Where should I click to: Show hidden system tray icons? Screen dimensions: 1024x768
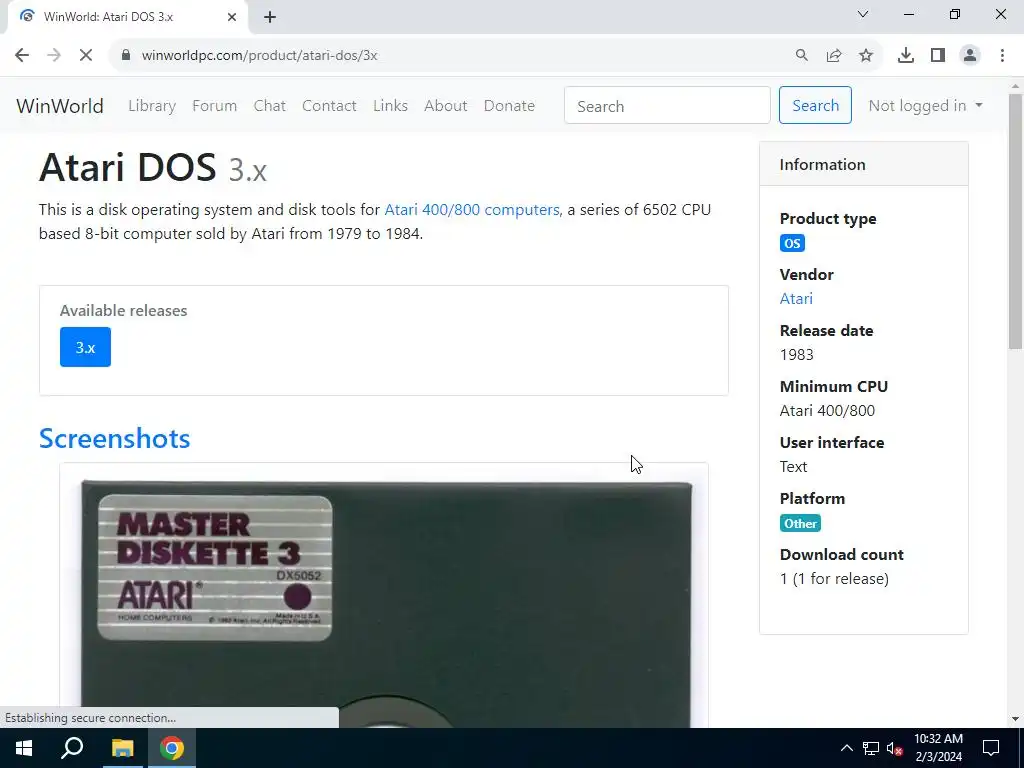coord(846,748)
